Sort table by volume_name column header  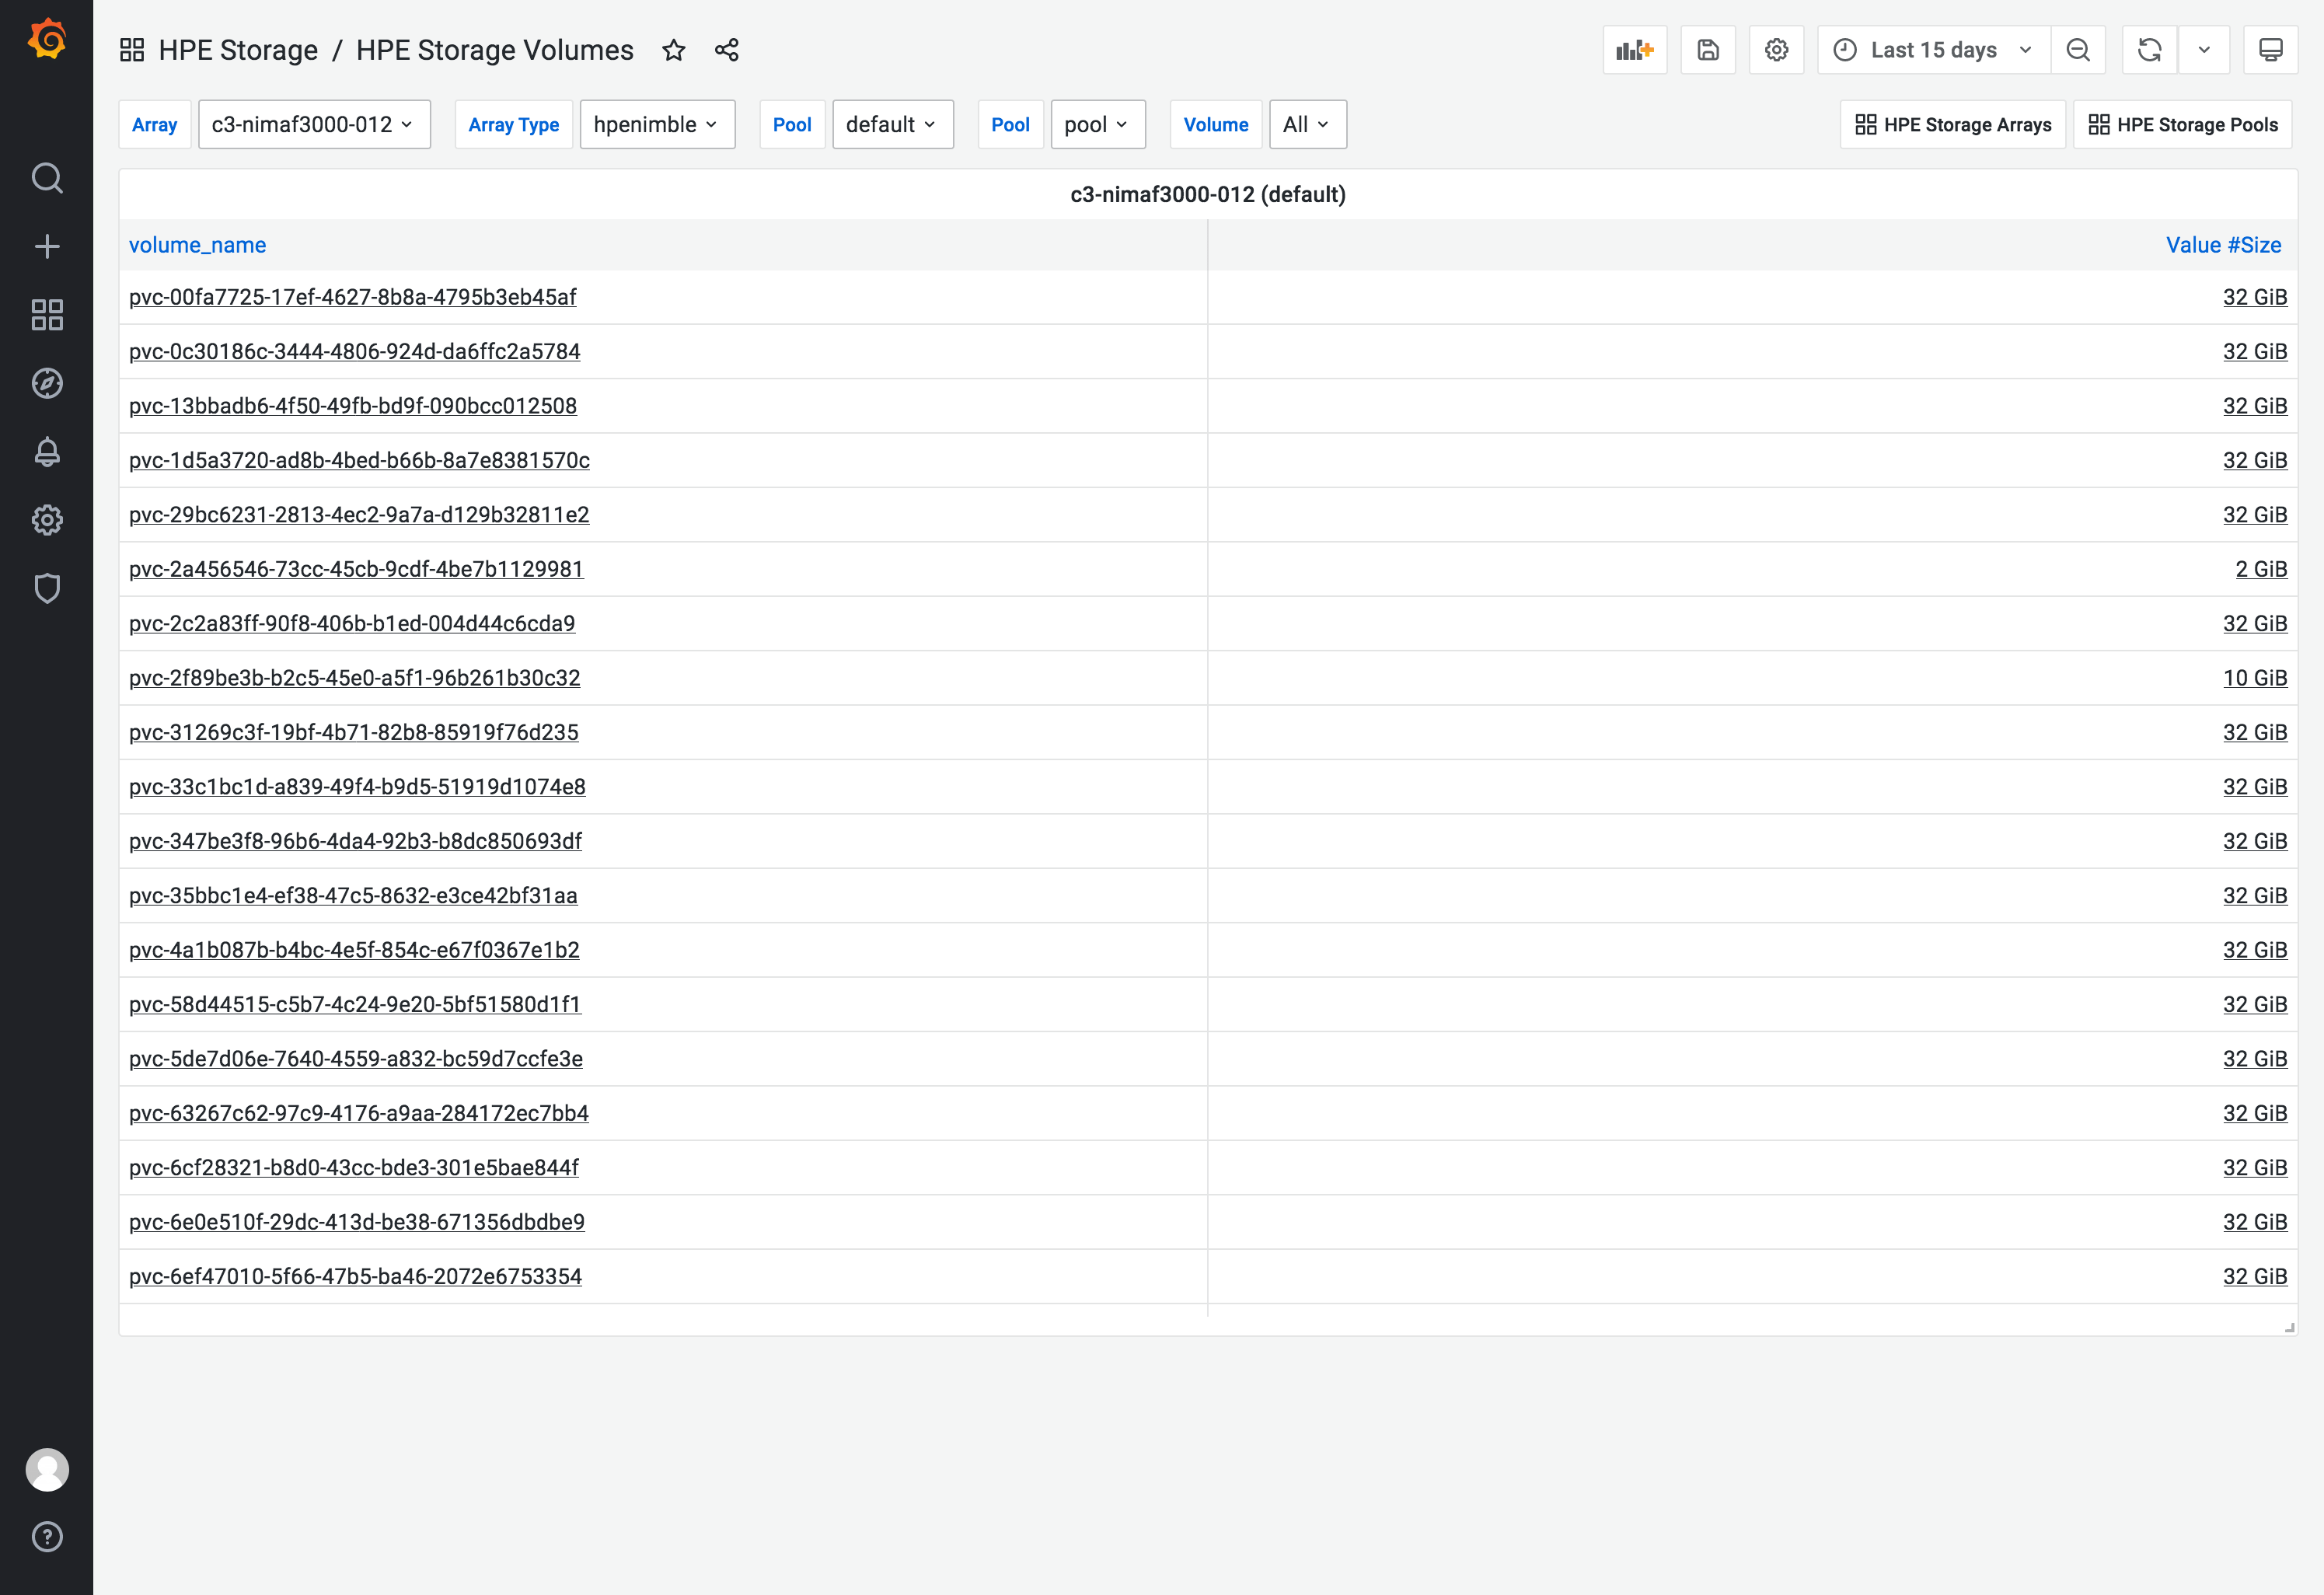(x=197, y=245)
